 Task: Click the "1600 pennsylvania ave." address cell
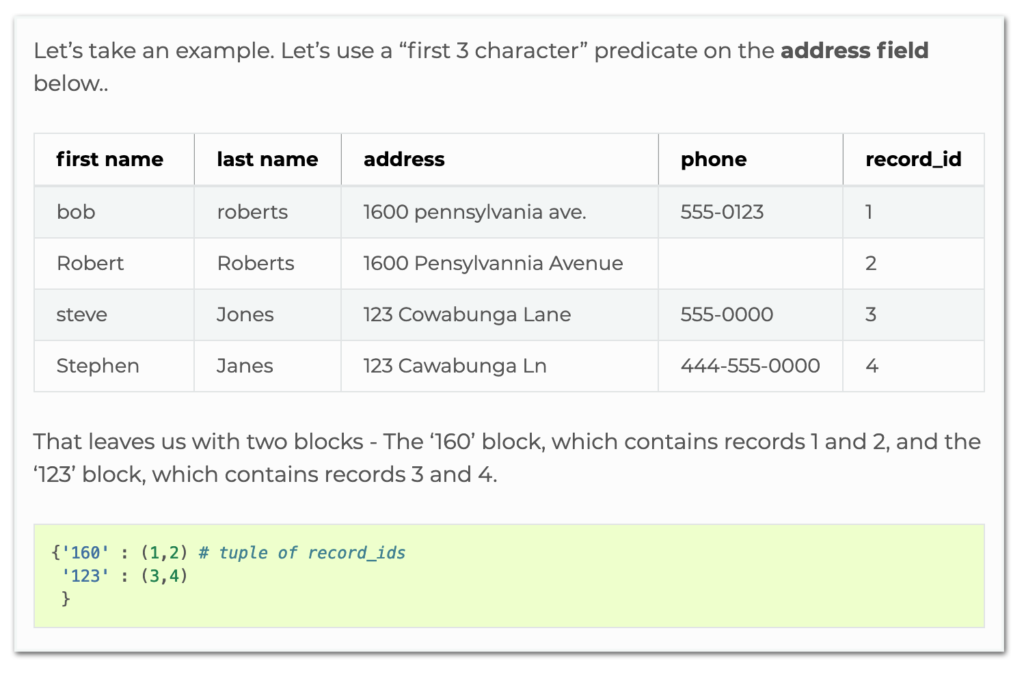pyautogui.click(x=475, y=212)
